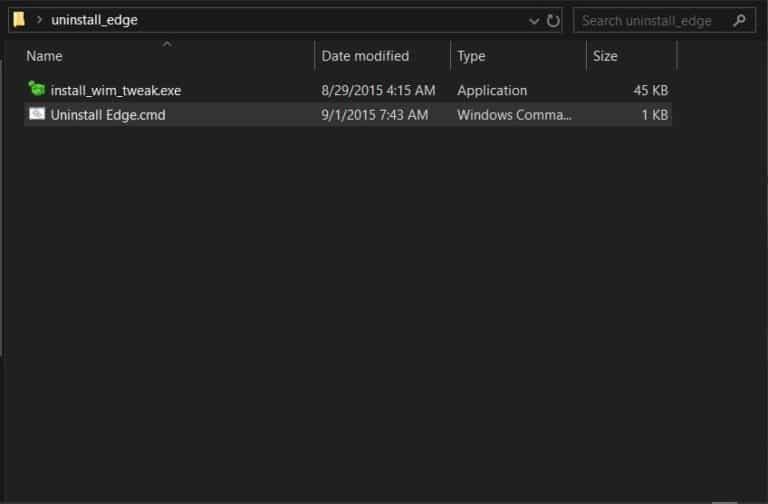
Task: Click the search magnifier icon
Action: coord(740,21)
